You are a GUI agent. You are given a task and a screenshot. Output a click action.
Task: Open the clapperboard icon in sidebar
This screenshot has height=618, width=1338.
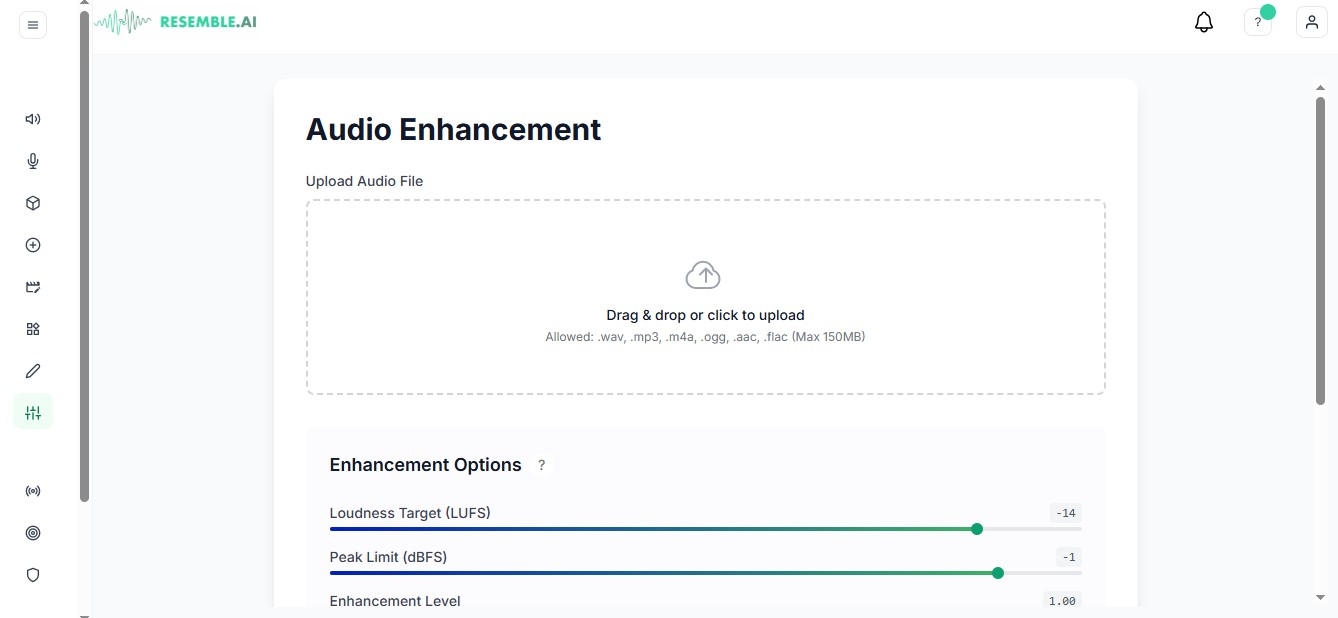coord(33,287)
